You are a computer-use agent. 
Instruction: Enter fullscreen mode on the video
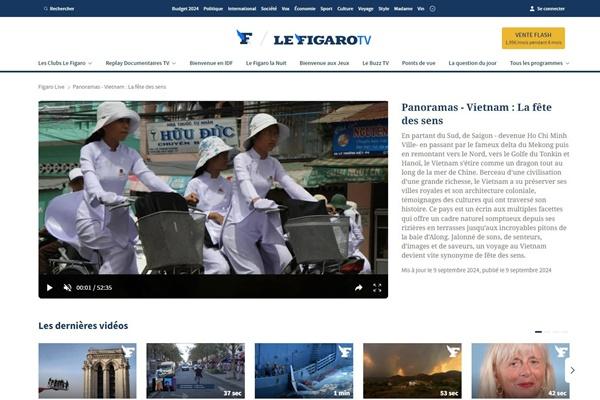(377, 287)
